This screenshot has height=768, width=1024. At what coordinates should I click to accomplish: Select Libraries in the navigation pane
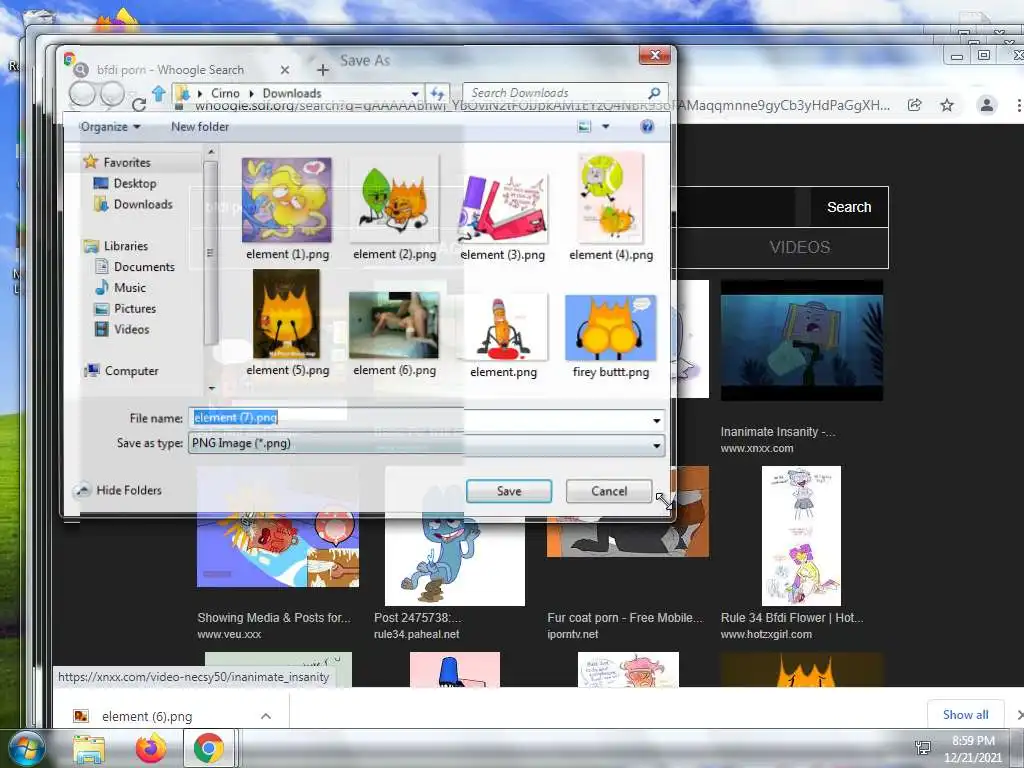(x=116, y=246)
